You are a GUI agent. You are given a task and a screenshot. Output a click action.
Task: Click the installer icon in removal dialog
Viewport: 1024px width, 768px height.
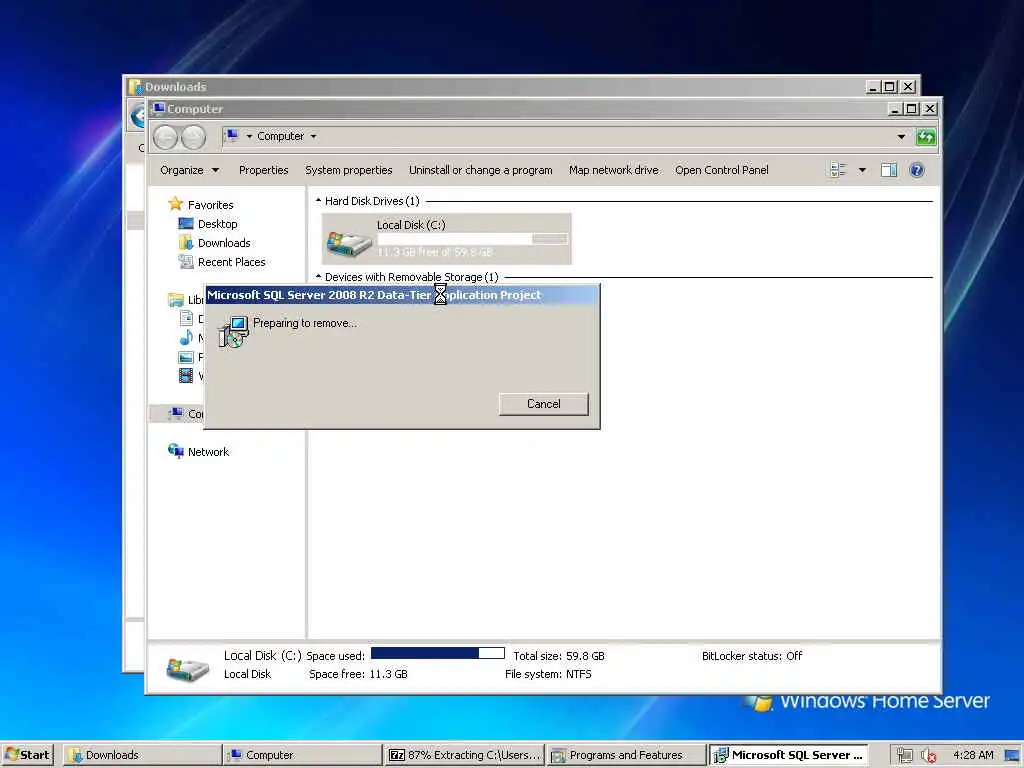pos(233,332)
